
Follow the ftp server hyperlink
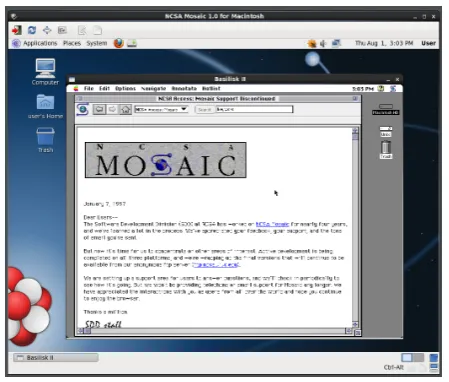click(x=216, y=265)
